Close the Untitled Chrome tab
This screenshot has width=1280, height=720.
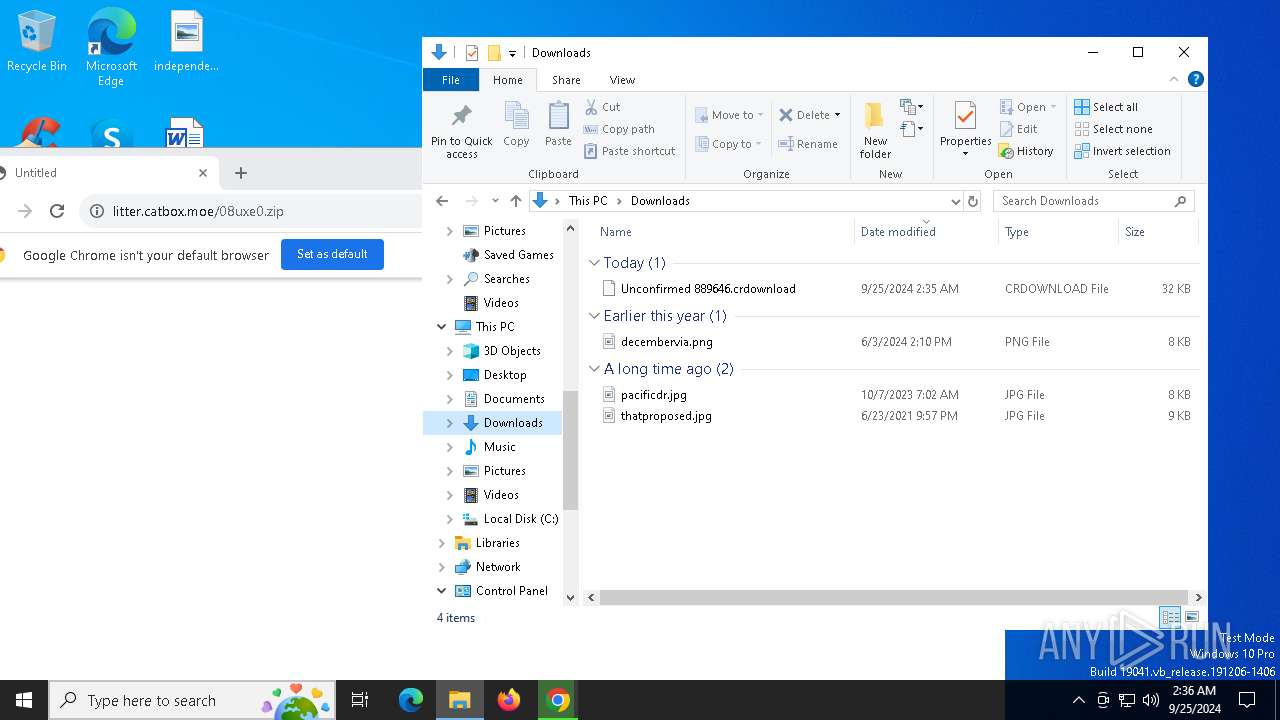tap(203, 173)
